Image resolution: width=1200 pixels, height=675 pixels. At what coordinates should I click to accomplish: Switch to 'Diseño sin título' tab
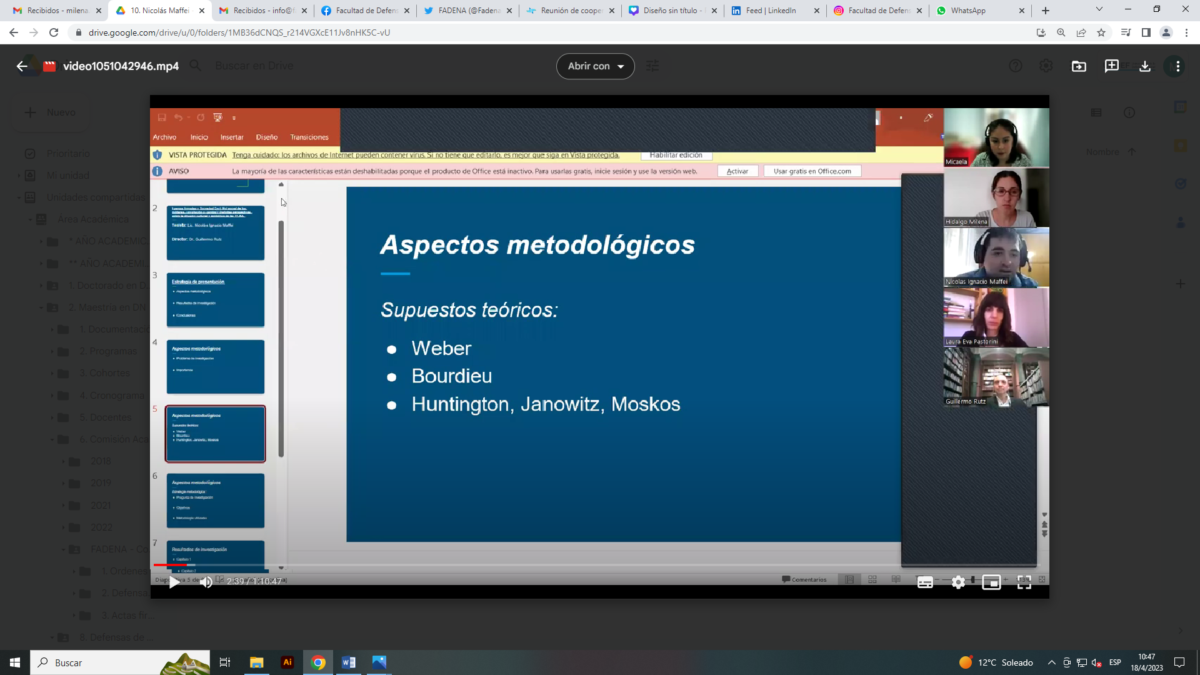coord(671,10)
